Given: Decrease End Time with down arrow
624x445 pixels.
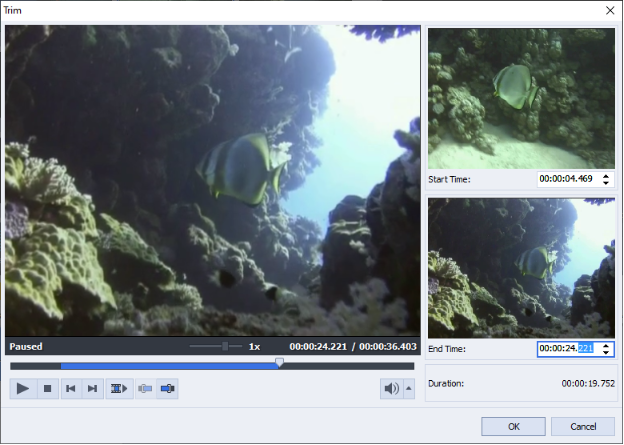Looking at the screenshot, I should [x=606, y=353].
